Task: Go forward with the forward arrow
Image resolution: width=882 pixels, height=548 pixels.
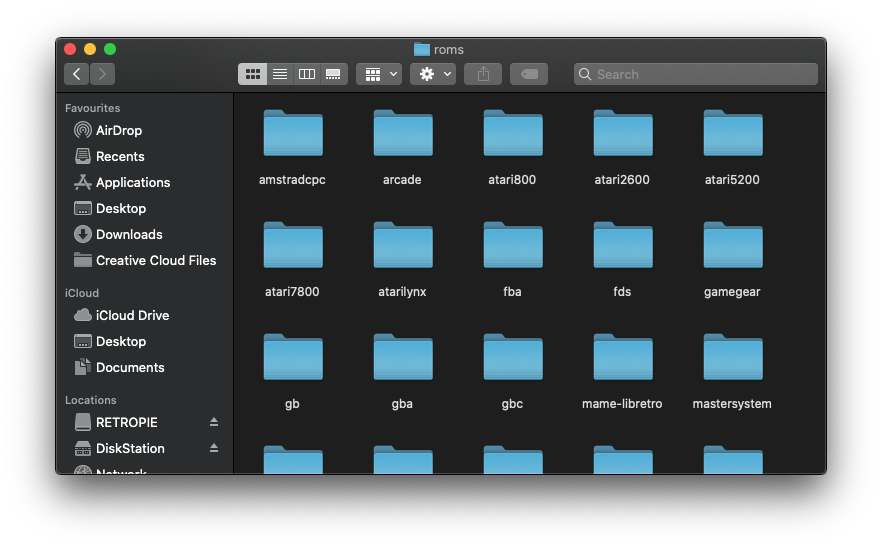Action: pyautogui.click(x=102, y=74)
